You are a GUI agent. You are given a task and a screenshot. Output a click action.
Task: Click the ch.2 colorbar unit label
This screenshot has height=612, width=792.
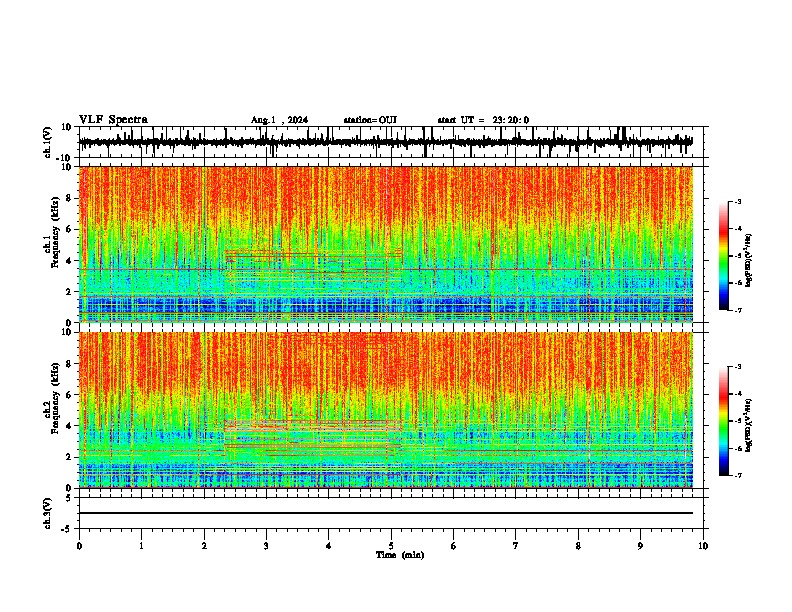tap(748, 426)
